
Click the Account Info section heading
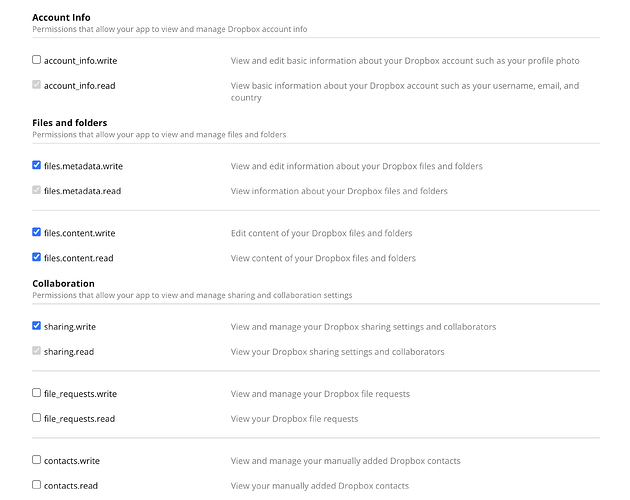(x=61, y=18)
